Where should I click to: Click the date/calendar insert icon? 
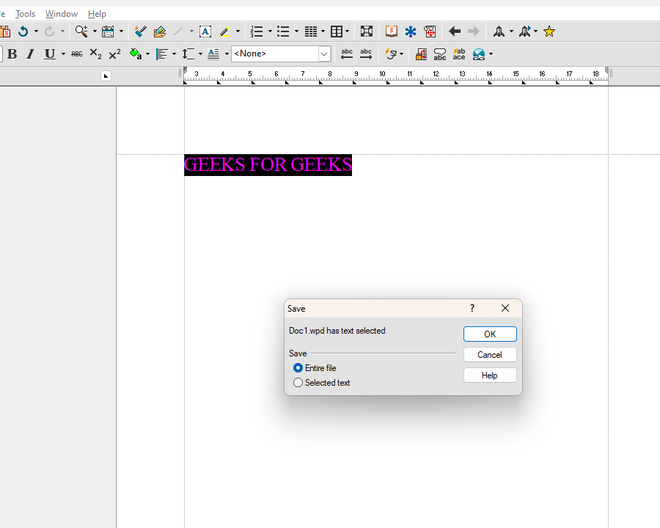tap(108, 32)
